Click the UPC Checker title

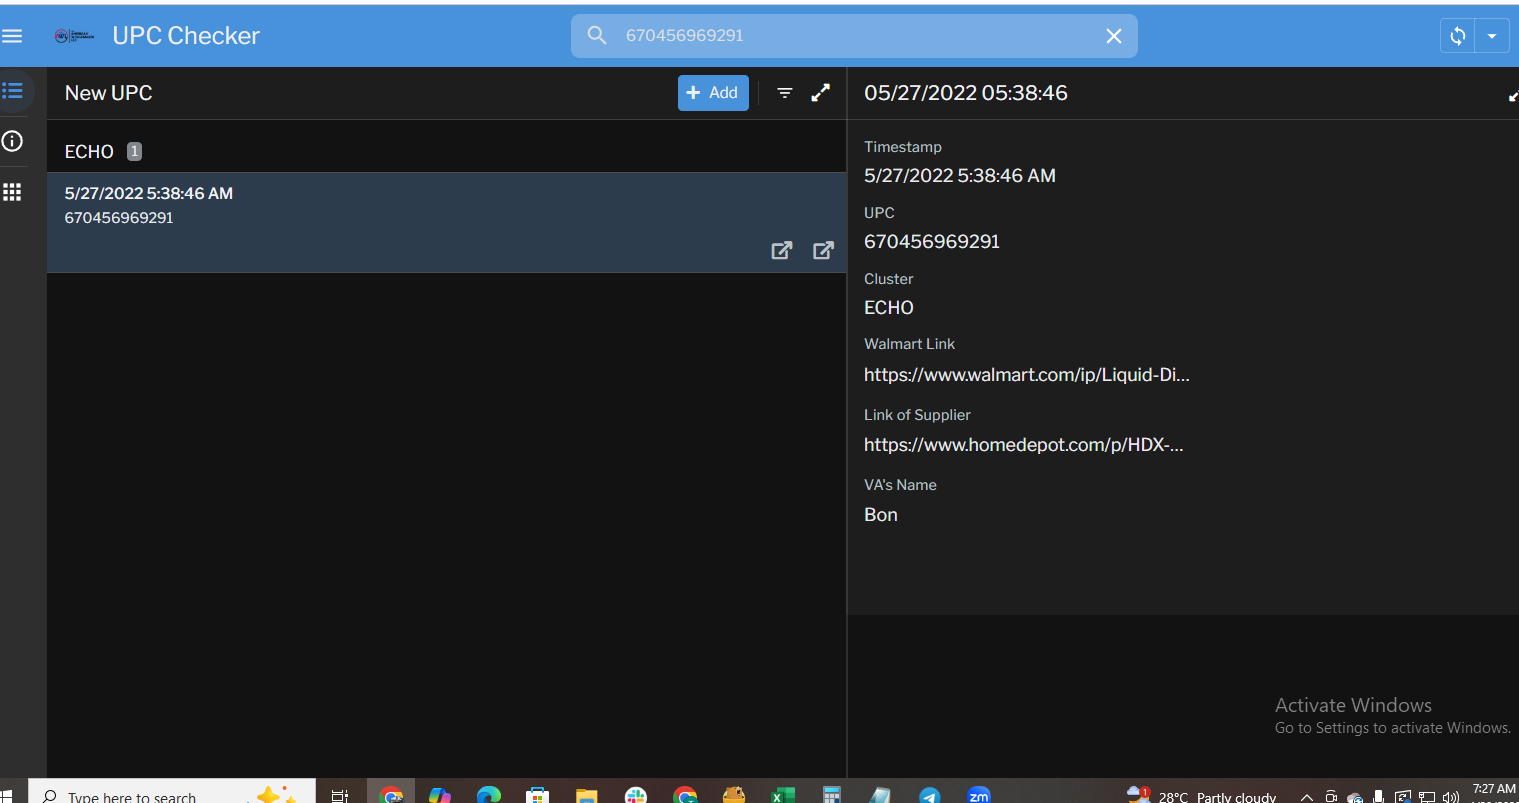[x=186, y=36]
